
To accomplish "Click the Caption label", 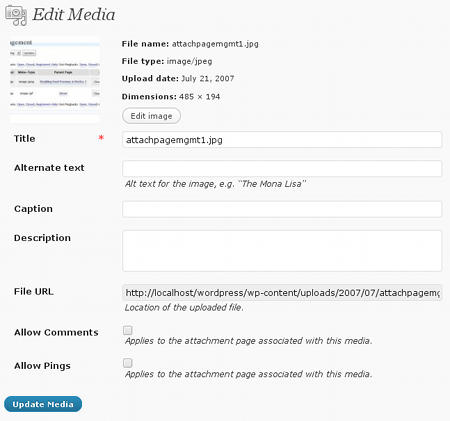I will (x=33, y=209).
